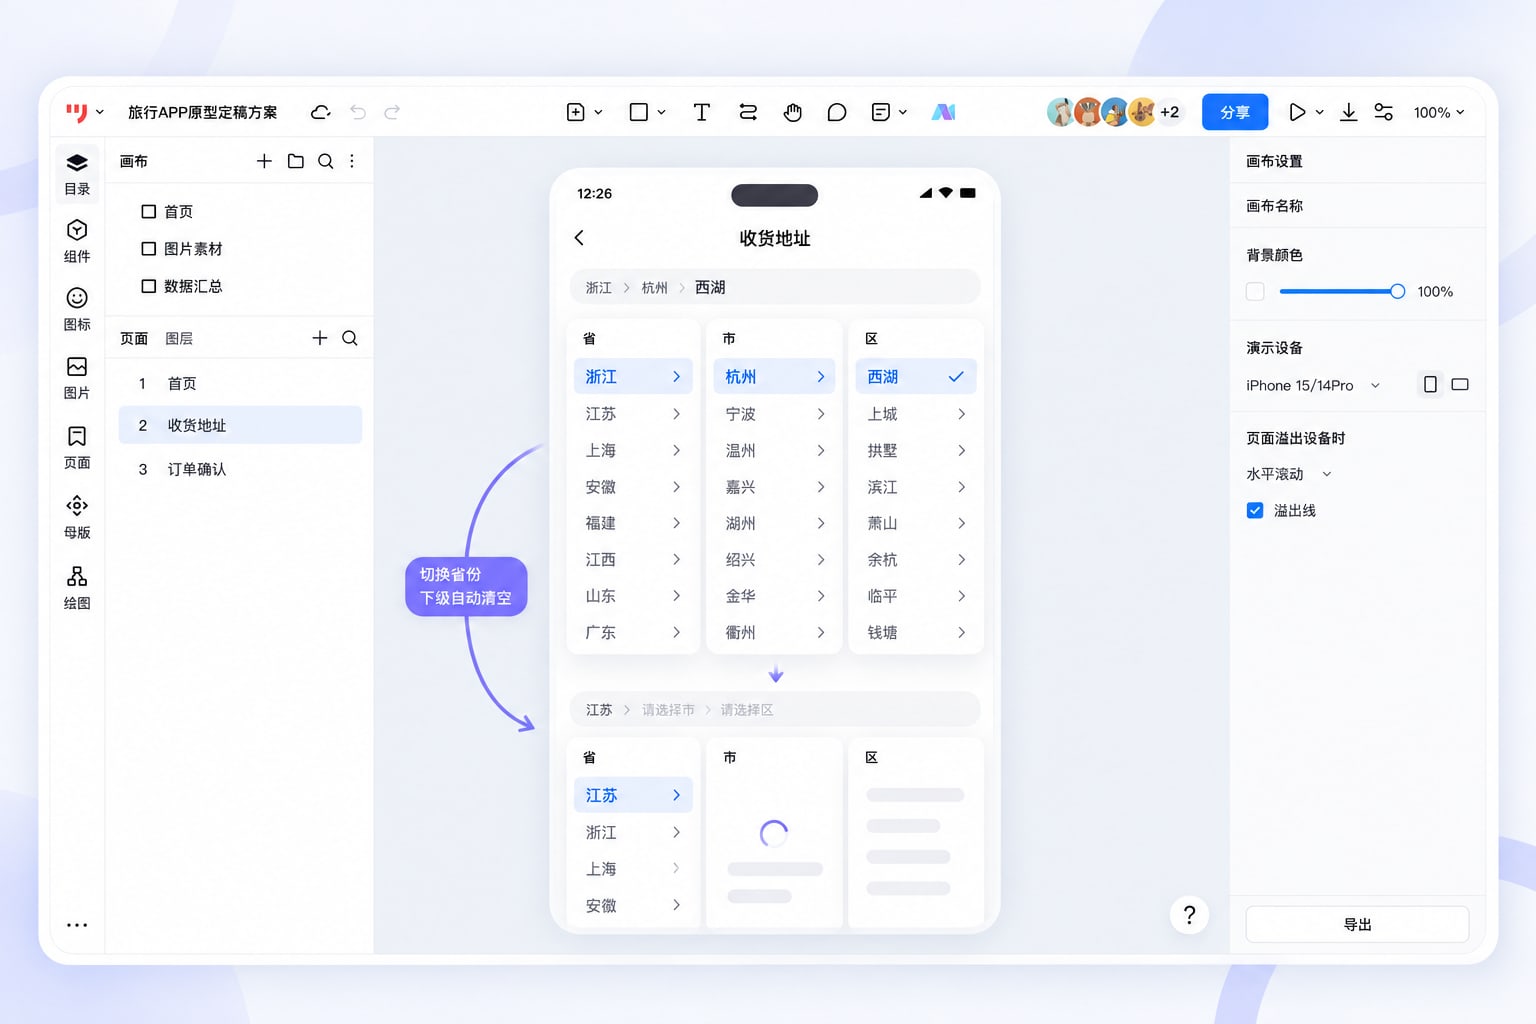Click the cloud sync status icon
1536x1024 pixels.
321,112
